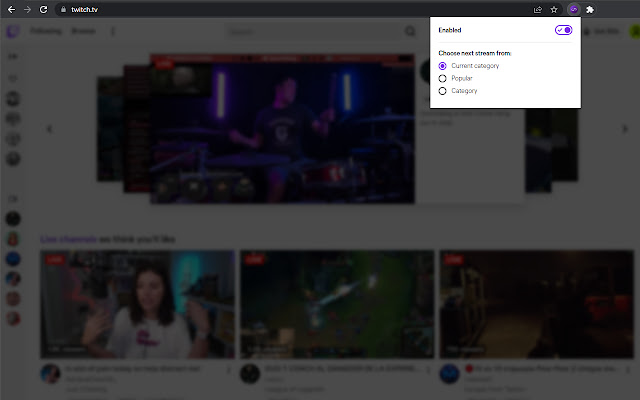Open the League of Legends live stream thumbnail
Viewport: 640px width, 400px height.
pos(337,304)
